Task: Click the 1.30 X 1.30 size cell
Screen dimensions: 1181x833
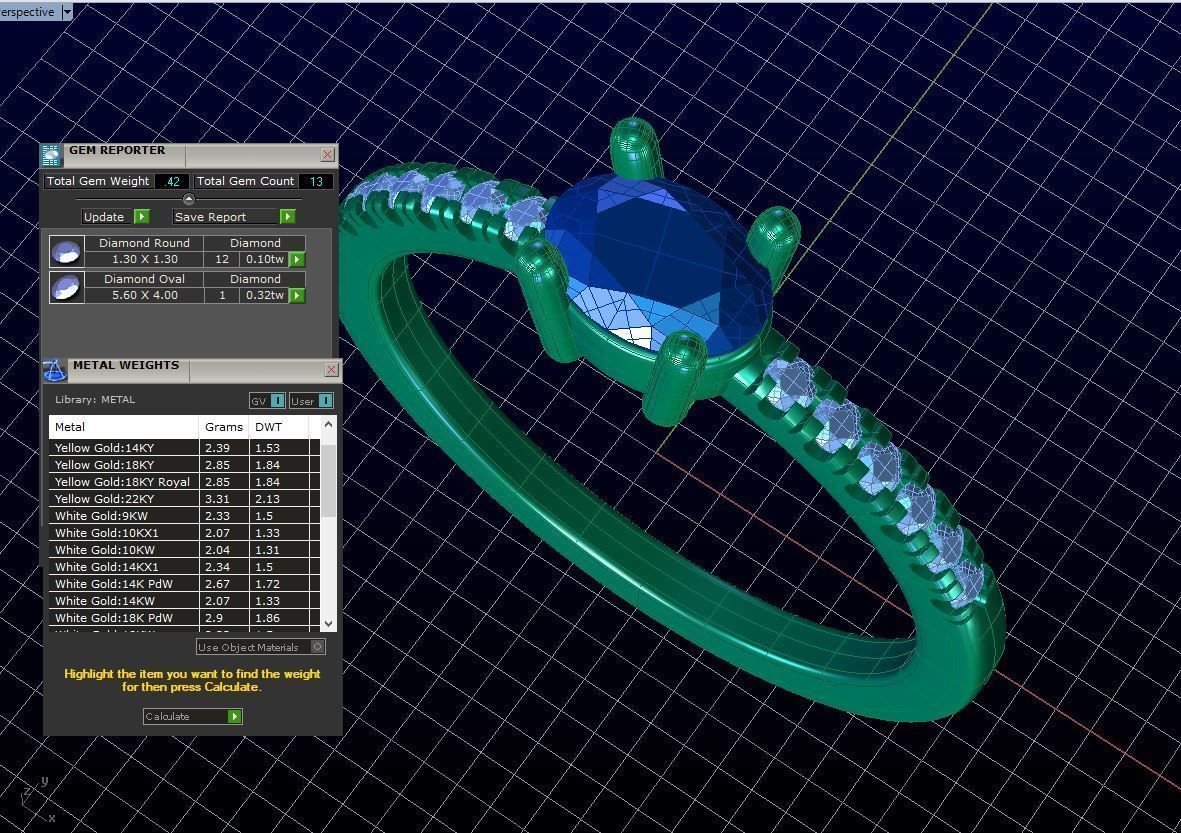Action: click(x=145, y=259)
